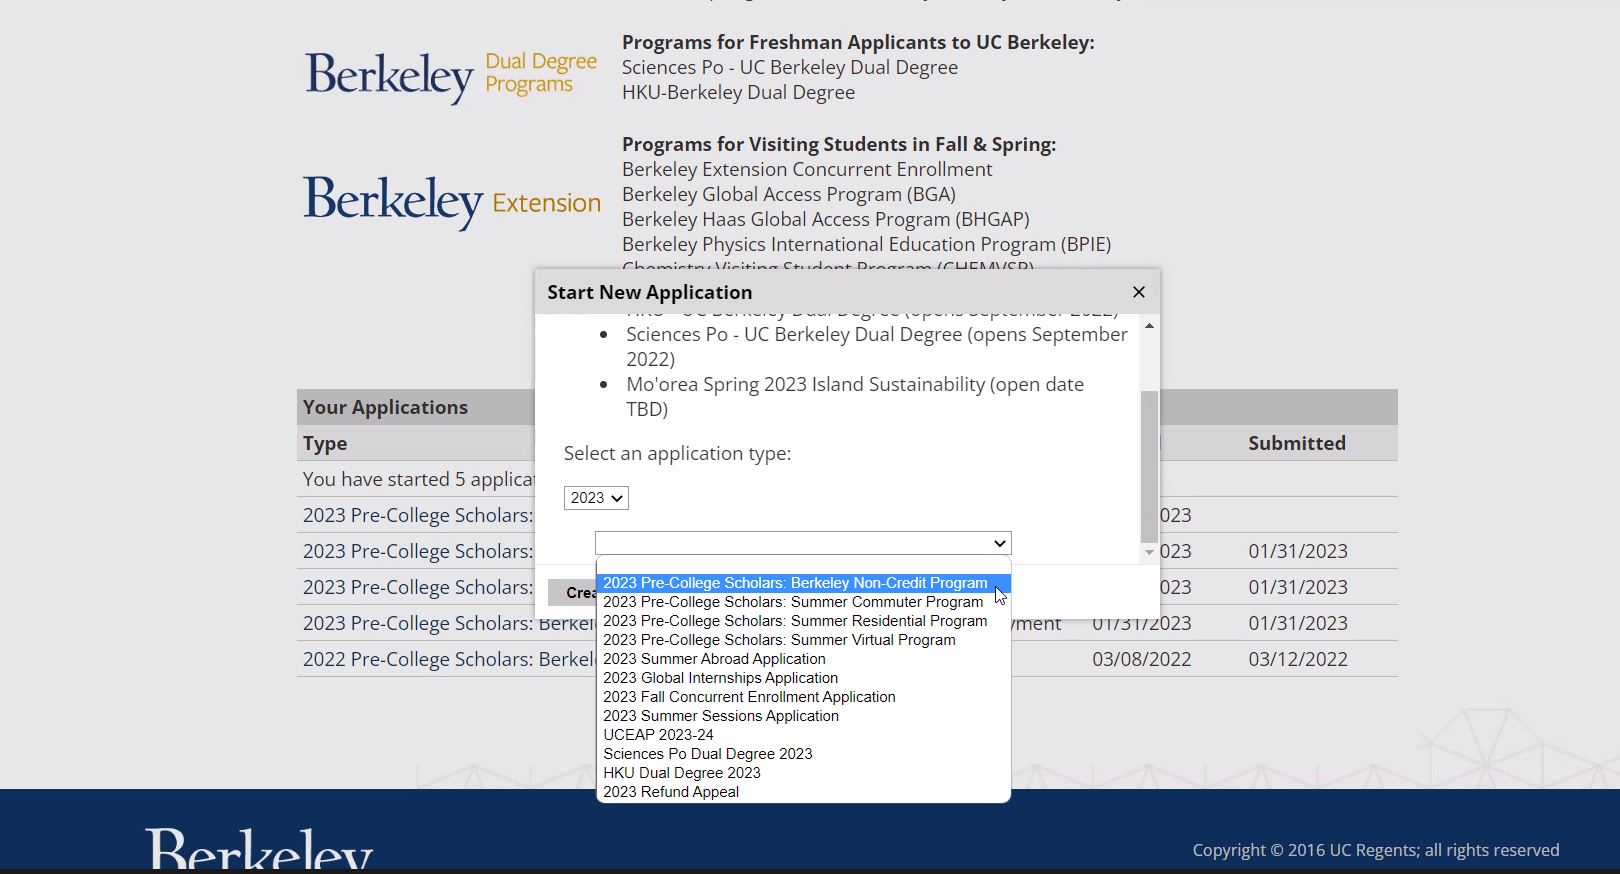Click the Berkeley Extension logo
The height and width of the screenshot is (874, 1620).
tap(452, 202)
